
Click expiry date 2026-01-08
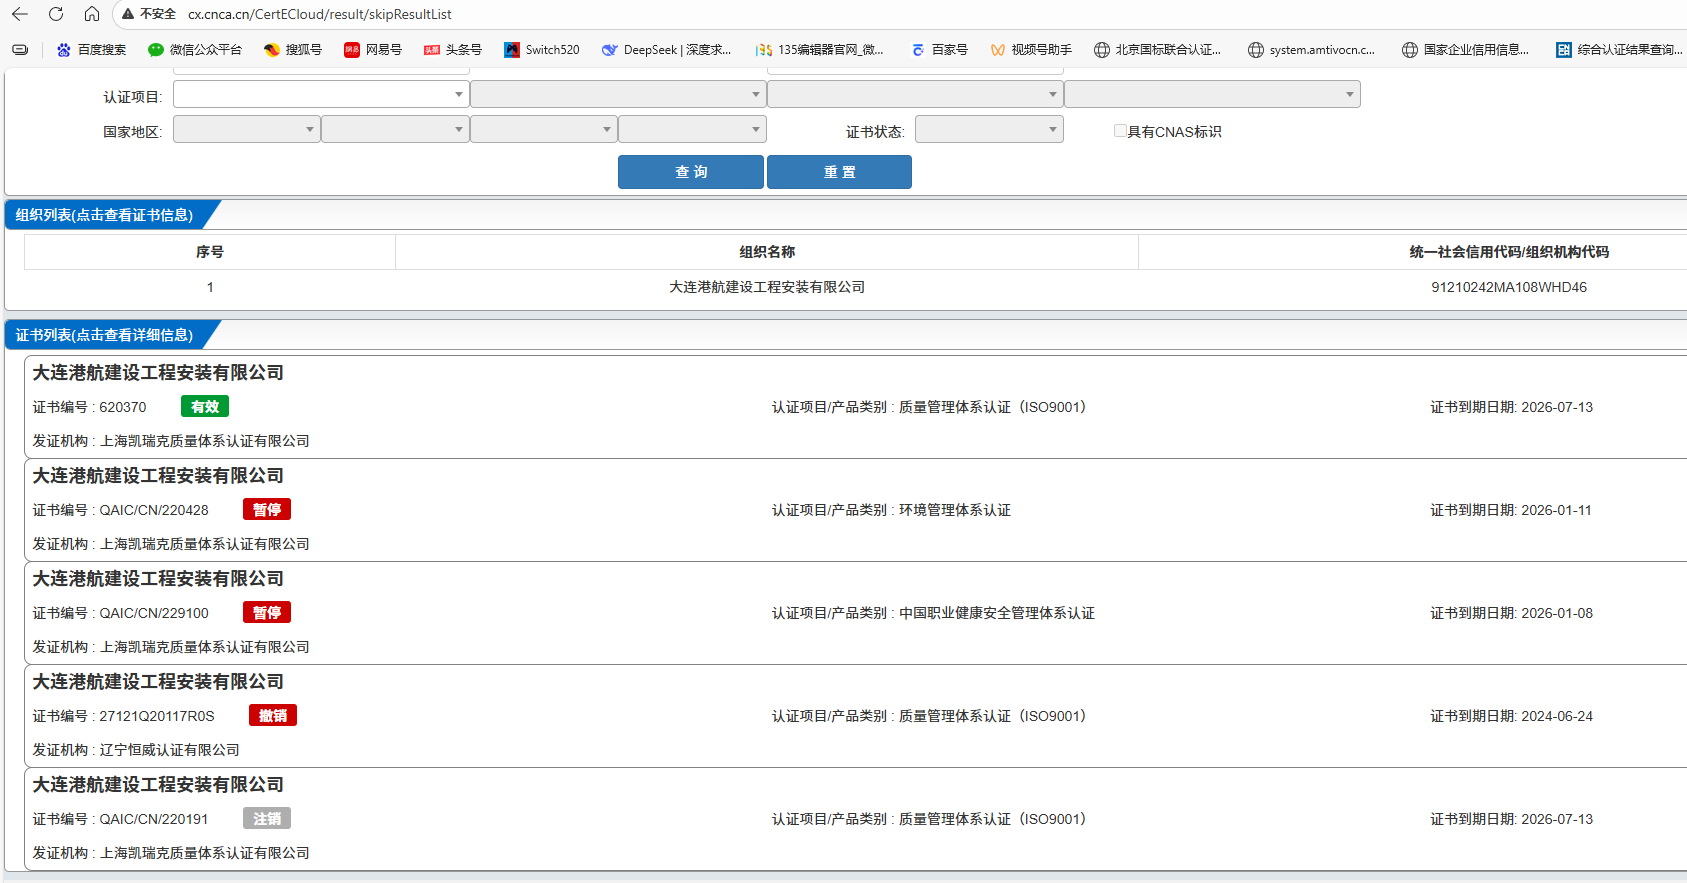click(x=1557, y=613)
